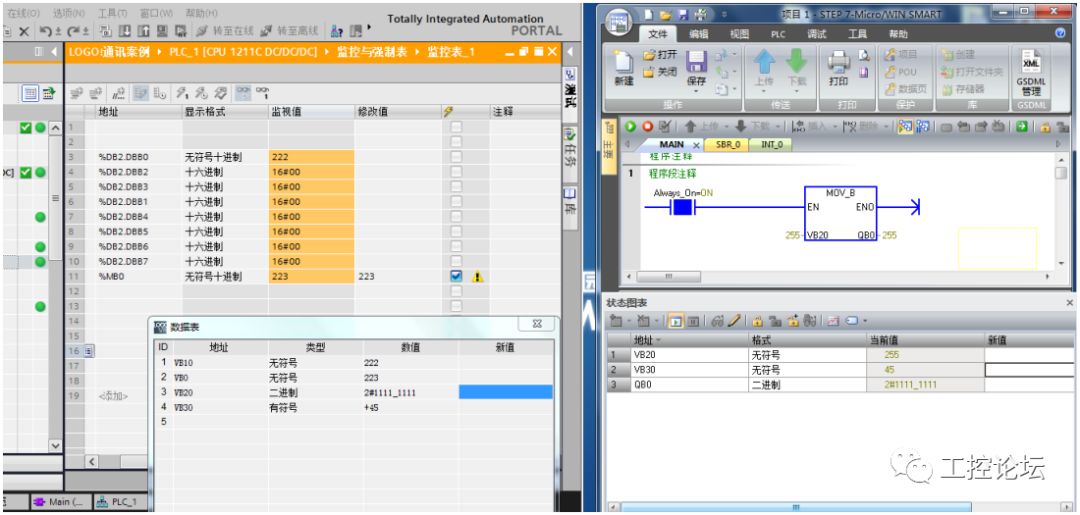
Task: Click the quick-access save icon in STEP 7 title bar
Action: tap(683, 14)
